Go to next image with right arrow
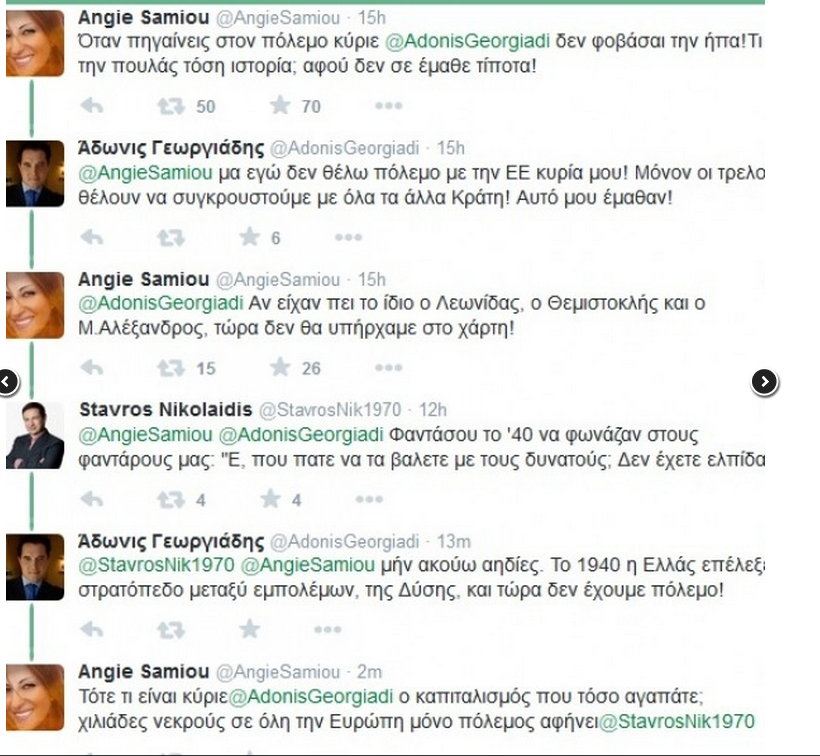This screenshot has width=820, height=756. (x=764, y=381)
